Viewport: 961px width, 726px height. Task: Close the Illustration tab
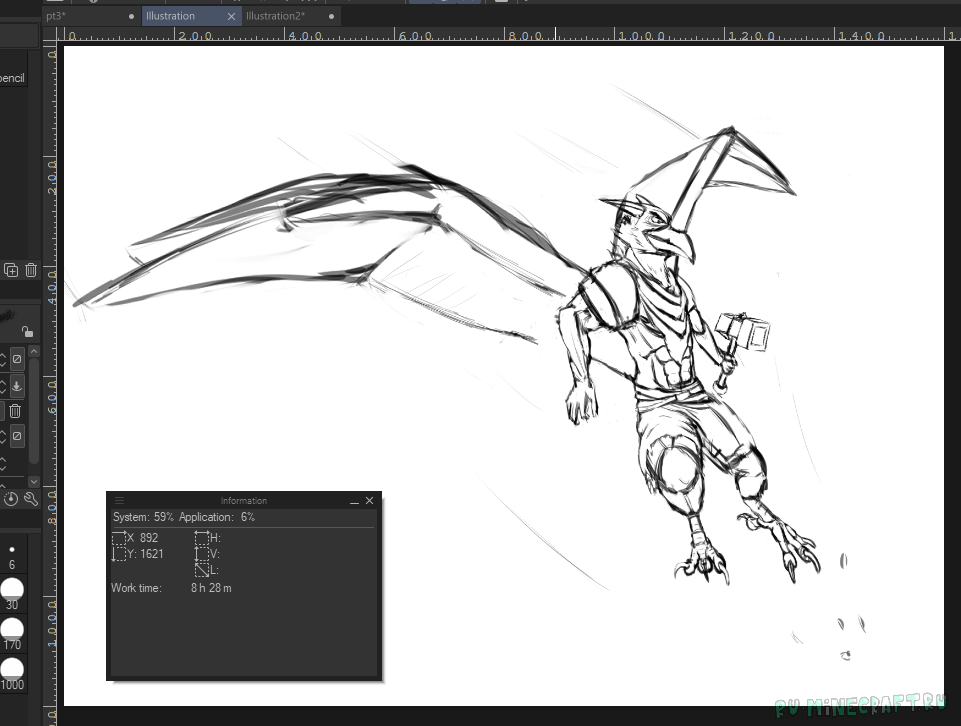pos(232,16)
